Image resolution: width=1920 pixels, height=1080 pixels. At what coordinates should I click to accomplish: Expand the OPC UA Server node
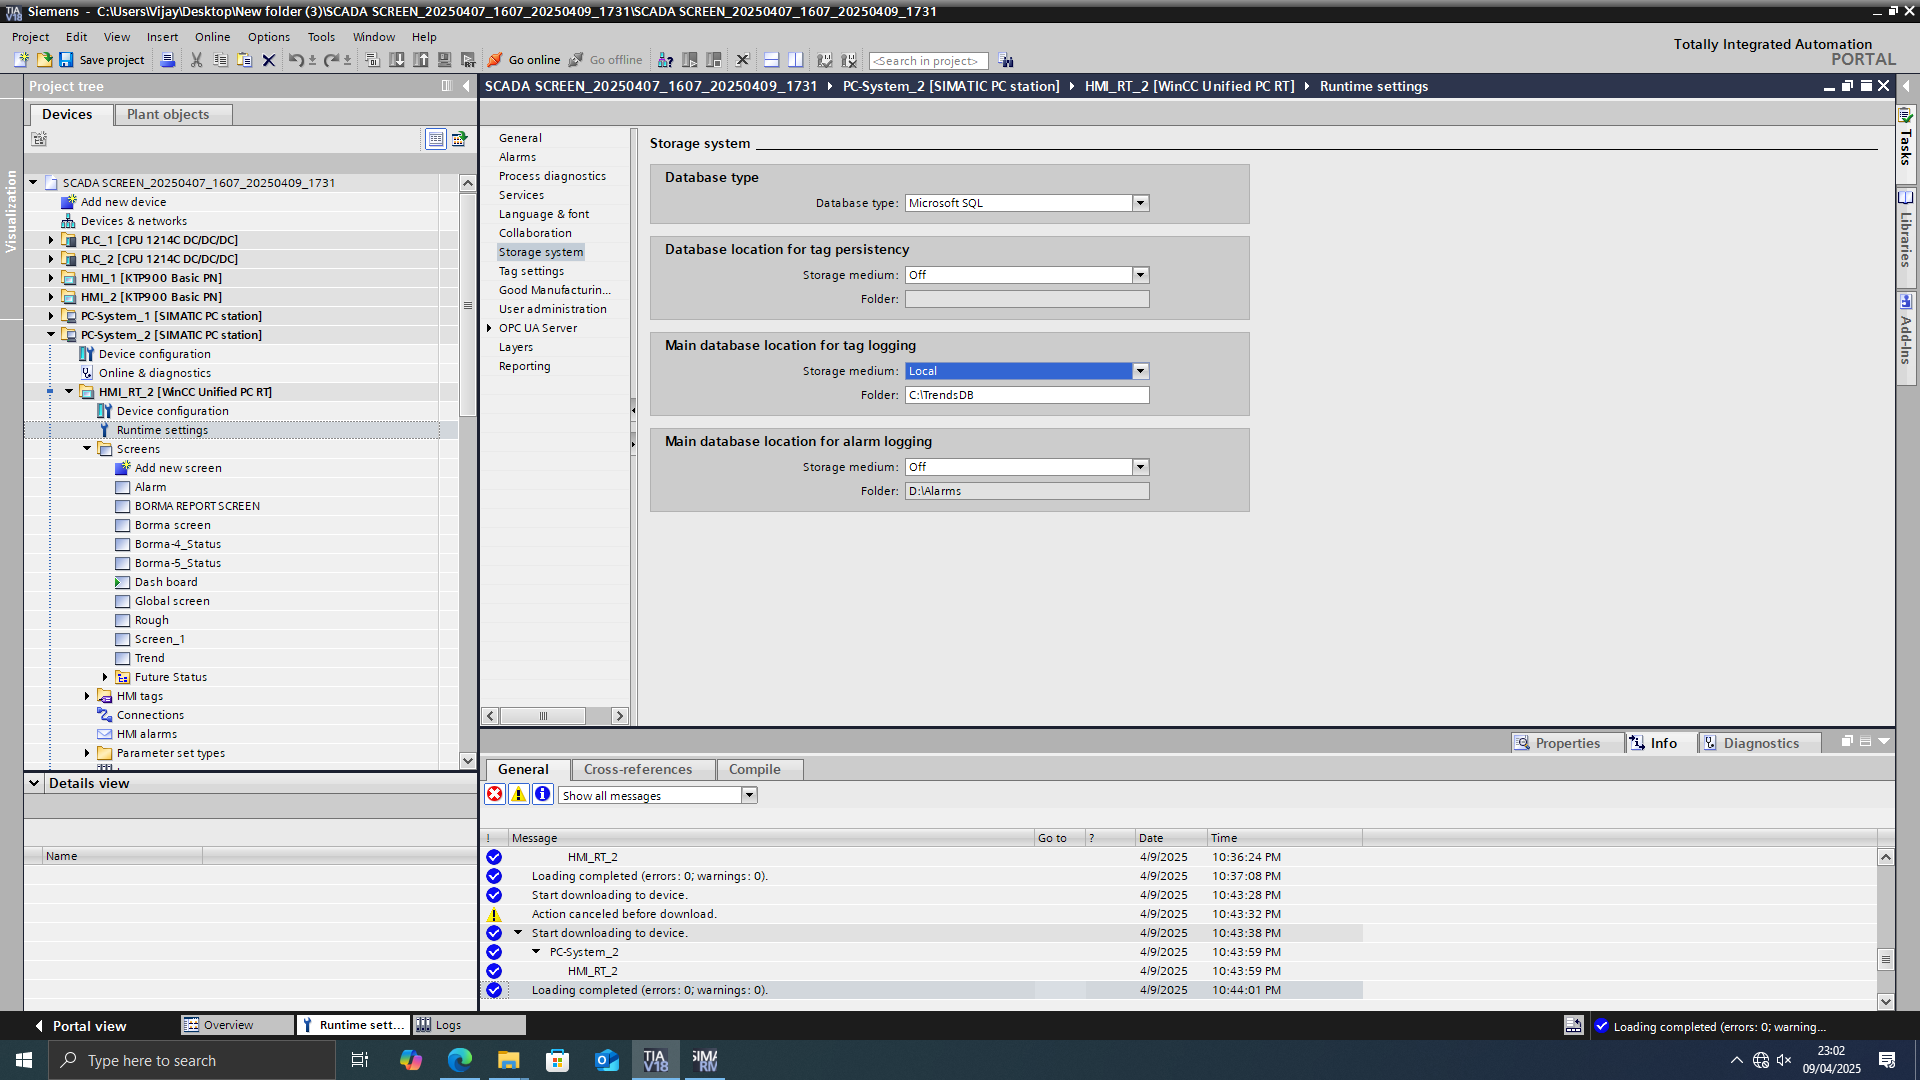click(x=489, y=328)
